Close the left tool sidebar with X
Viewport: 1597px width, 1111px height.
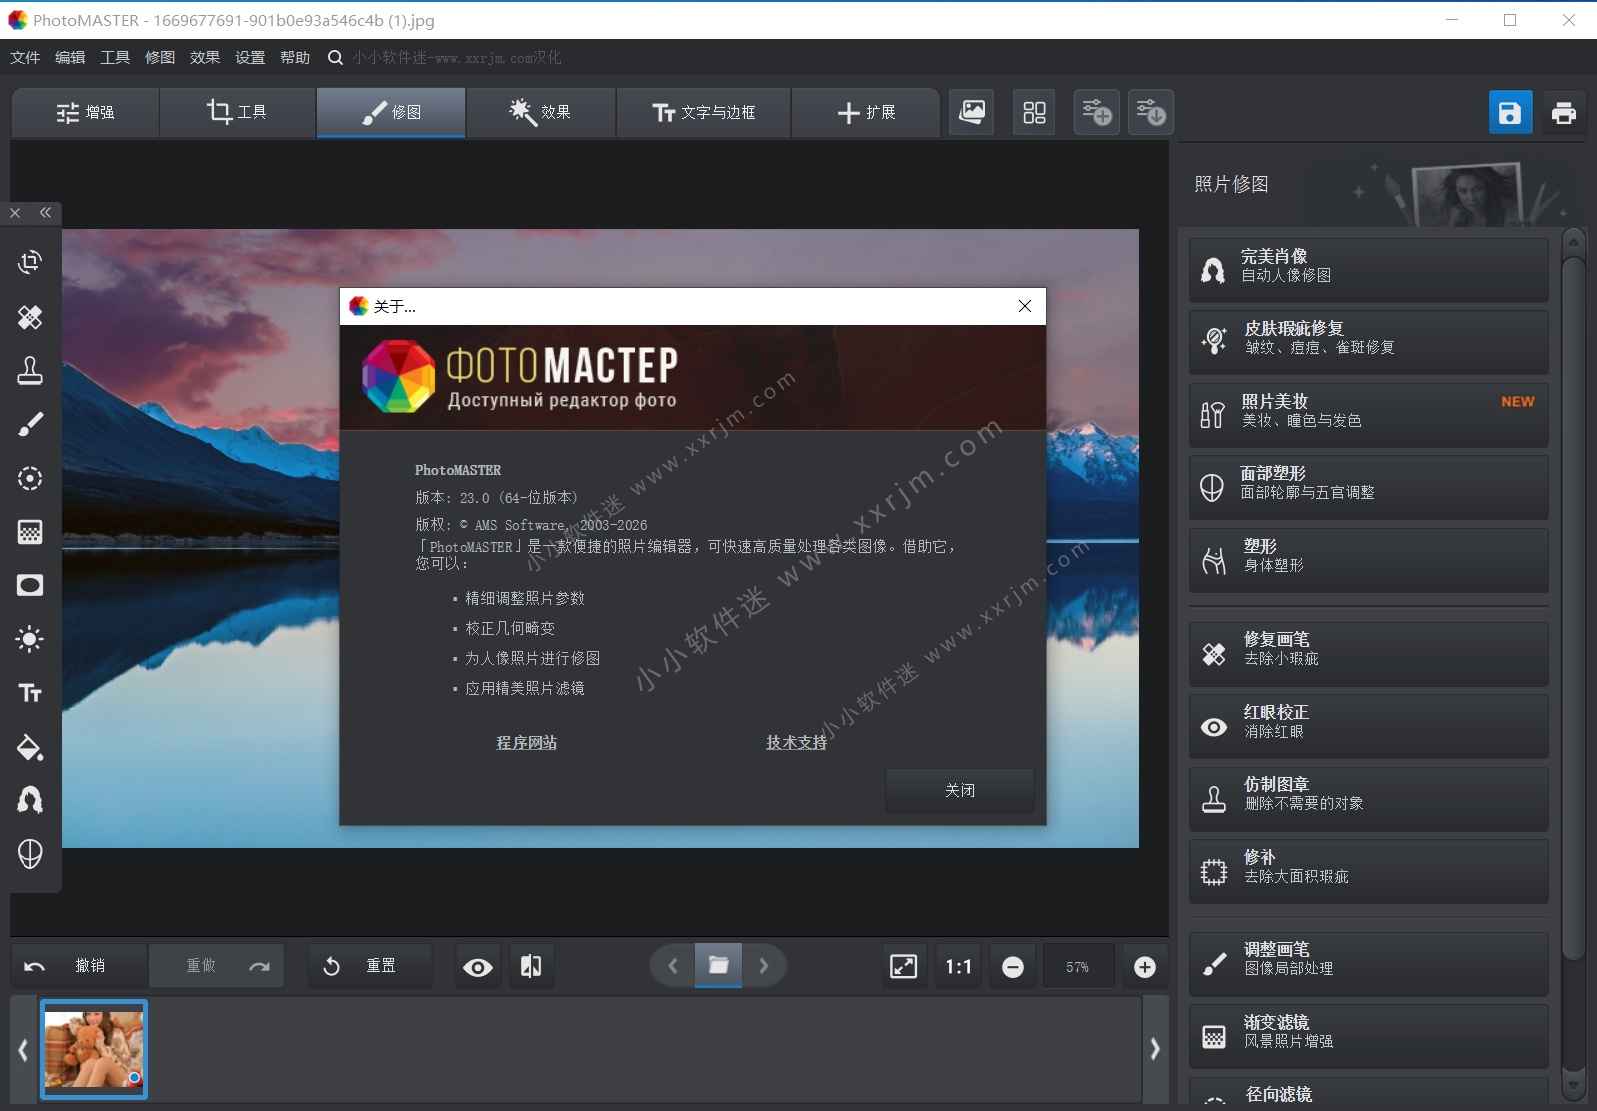point(15,213)
